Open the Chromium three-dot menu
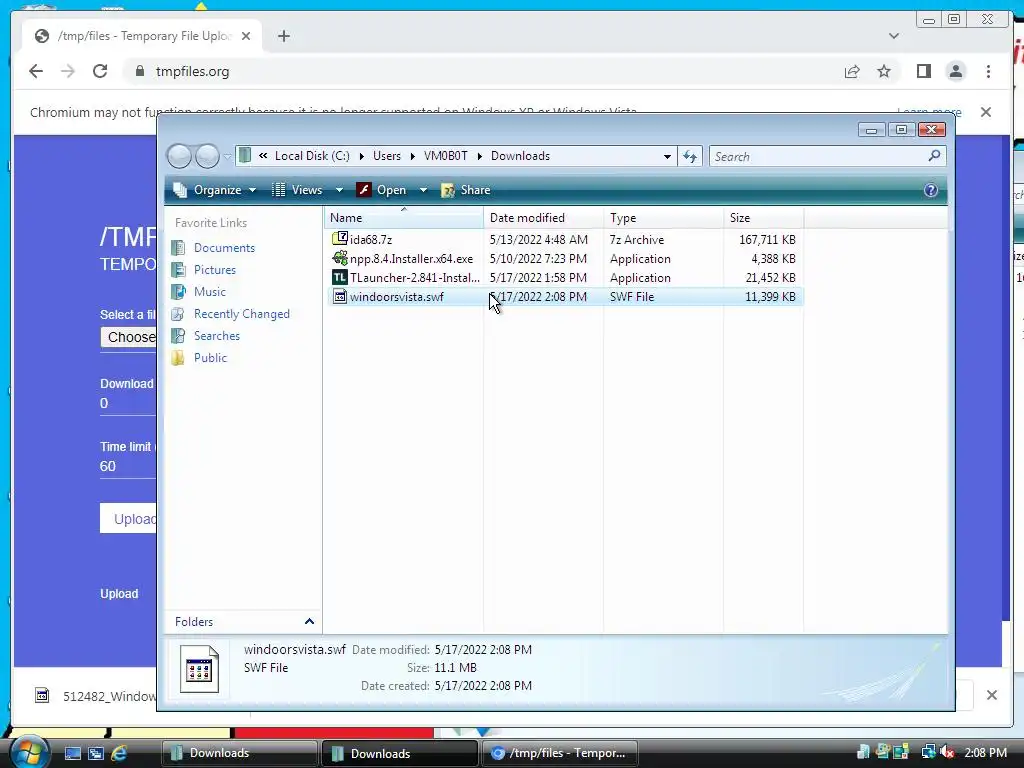Image resolution: width=1024 pixels, height=768 pixels. pos(988,71)
